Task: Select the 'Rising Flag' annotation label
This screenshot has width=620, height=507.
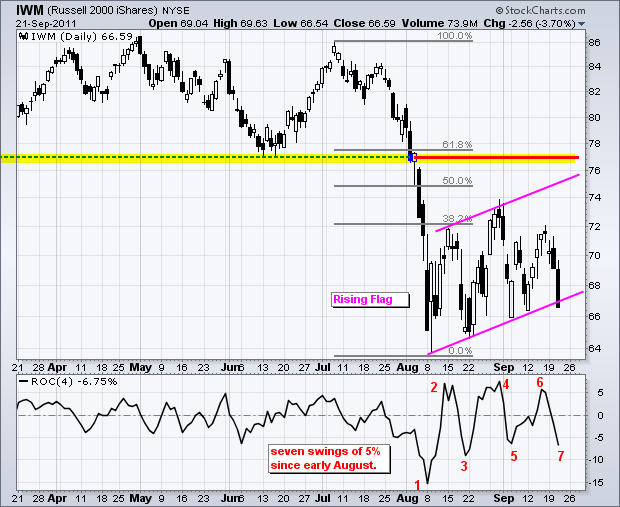Action: point(370,299)
